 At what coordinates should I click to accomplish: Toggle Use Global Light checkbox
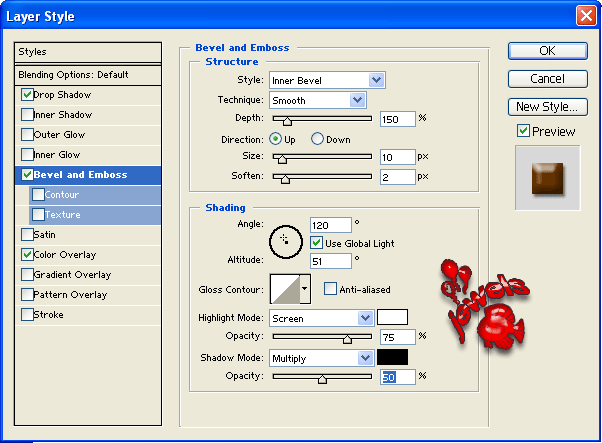(x=317, y=243)
